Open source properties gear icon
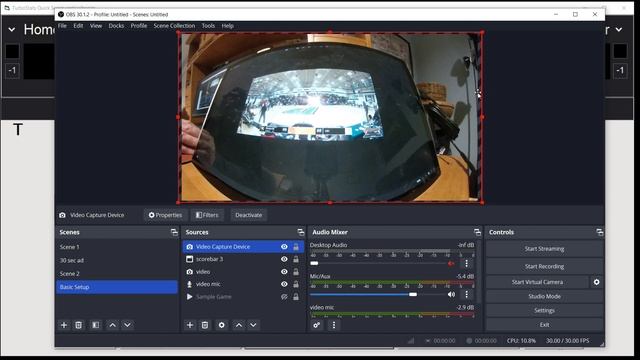The image size is (640, 360). coord(222,325)
